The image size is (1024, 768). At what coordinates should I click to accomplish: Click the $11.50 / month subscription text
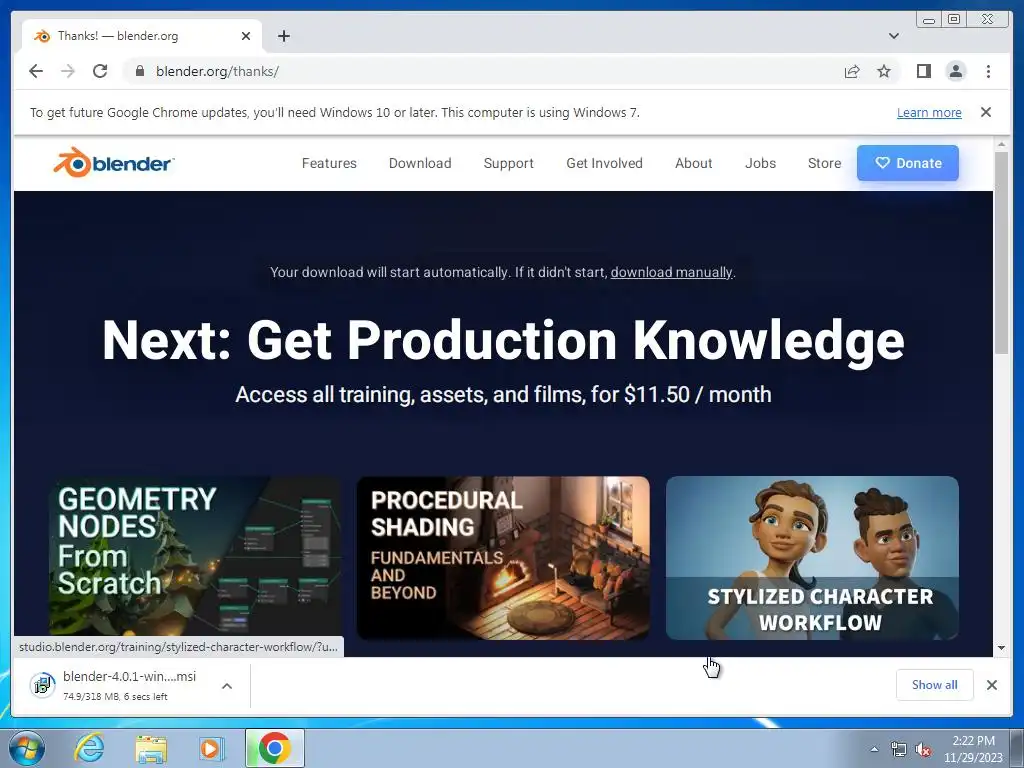[x=697, y=394]
